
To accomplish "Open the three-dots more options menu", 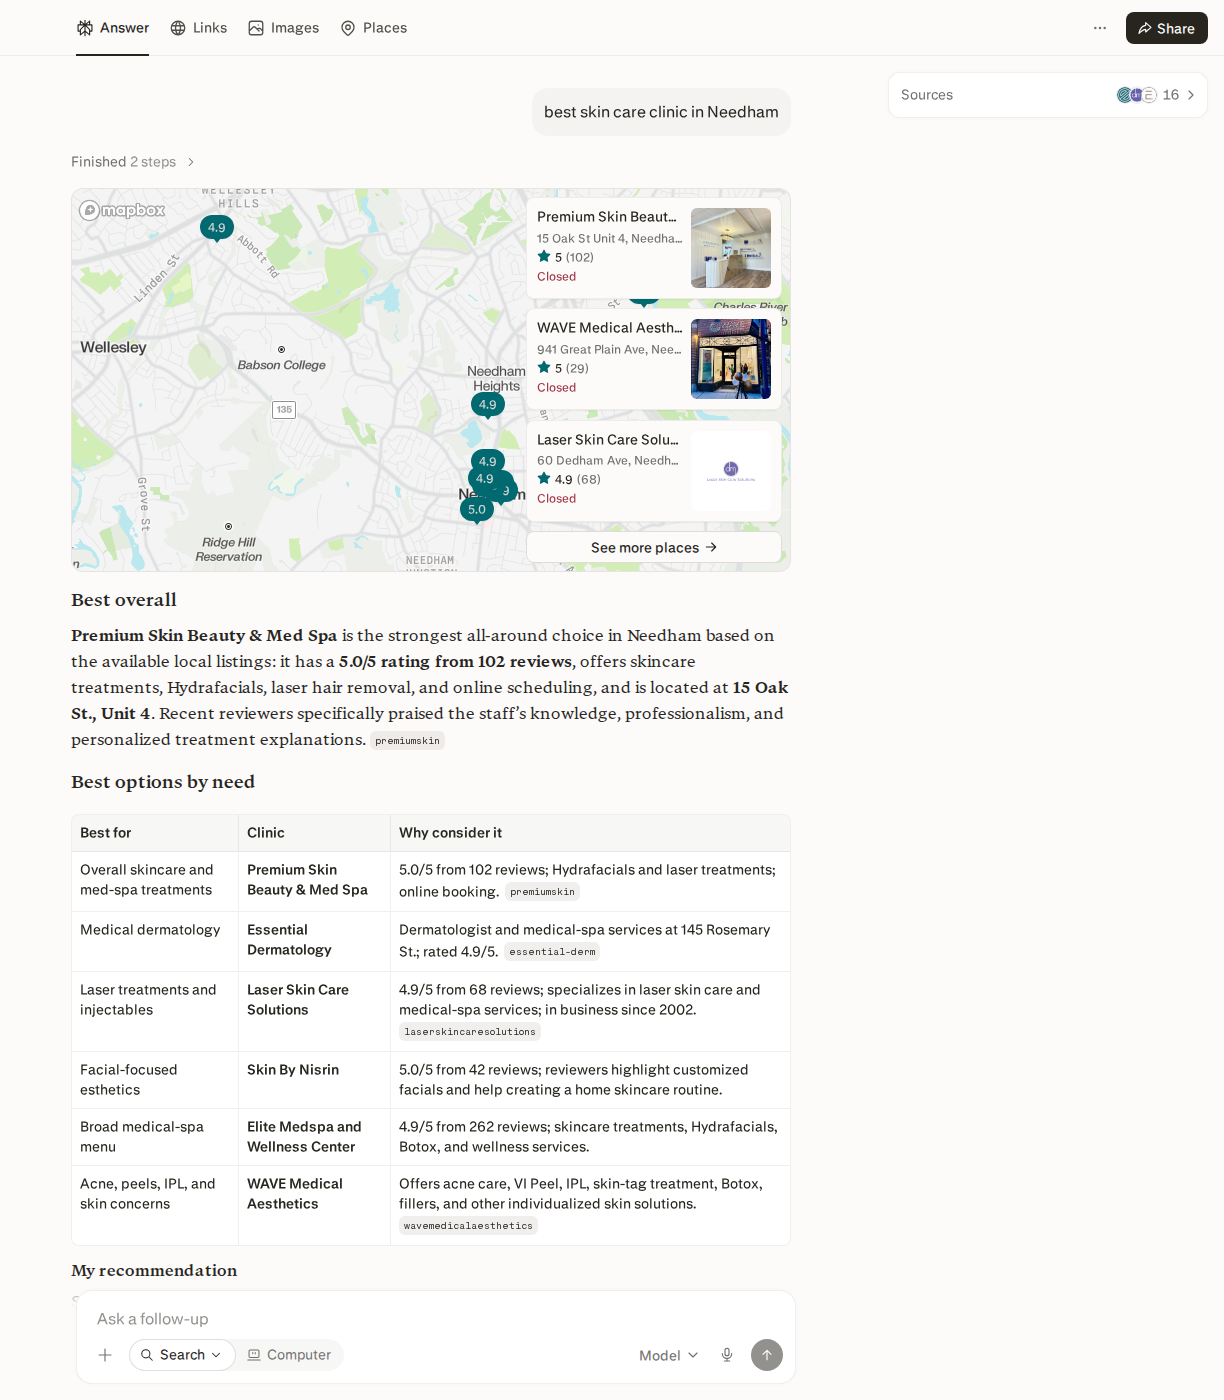I will 1100,28.
